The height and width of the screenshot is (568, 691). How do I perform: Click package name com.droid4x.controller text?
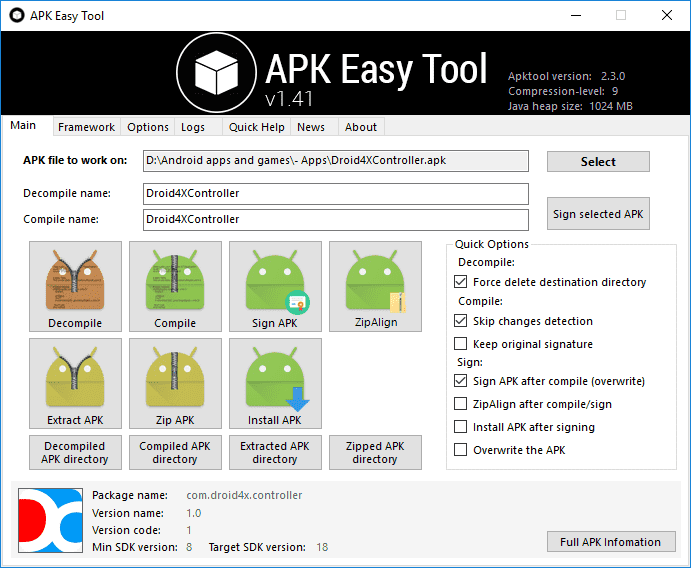[x=244, y=495]
